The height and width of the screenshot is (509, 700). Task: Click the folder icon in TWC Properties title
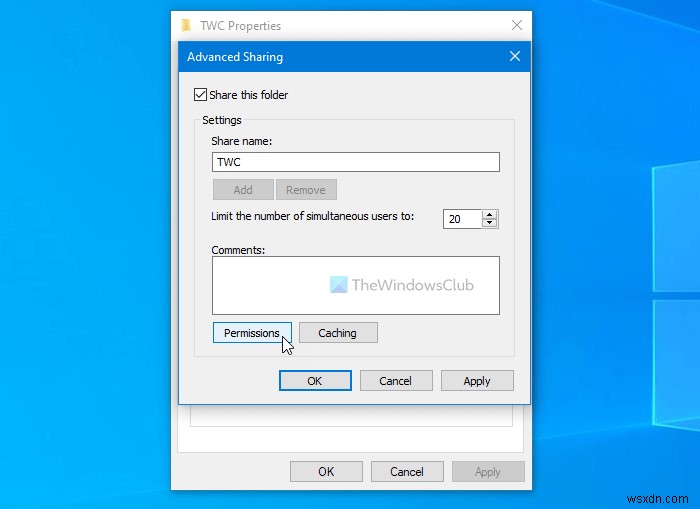click(186, 25)
